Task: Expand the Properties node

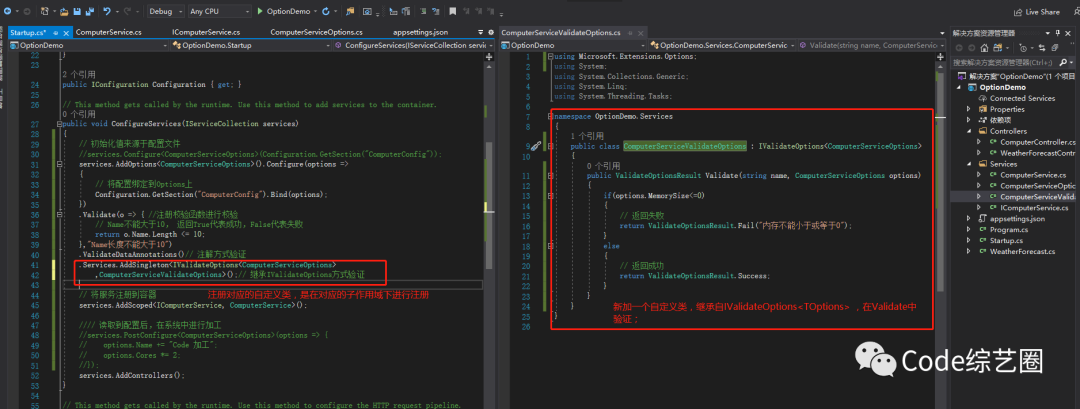Action: (x=969, y=109)
